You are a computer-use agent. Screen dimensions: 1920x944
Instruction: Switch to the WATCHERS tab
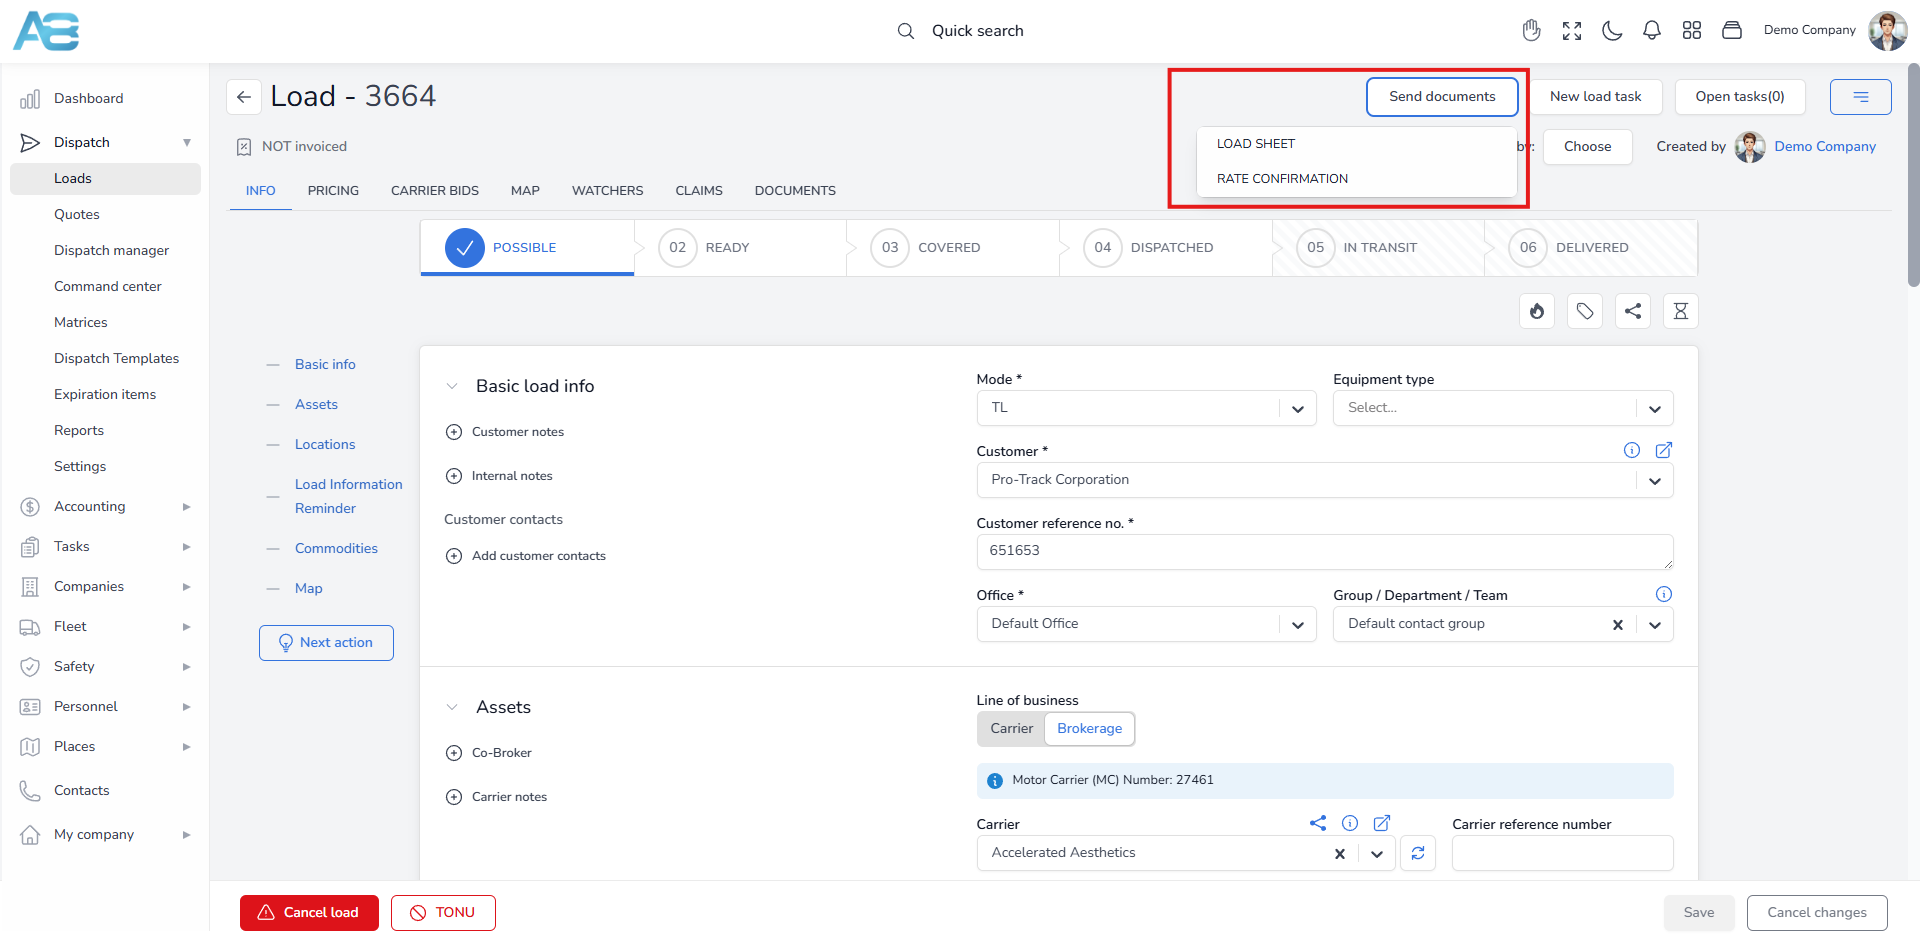click(x=607, y=191)
